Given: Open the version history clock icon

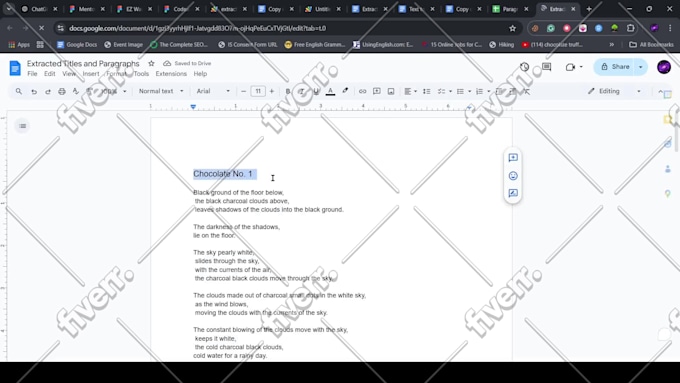Looking at the screenshot, I should point(525,67).
